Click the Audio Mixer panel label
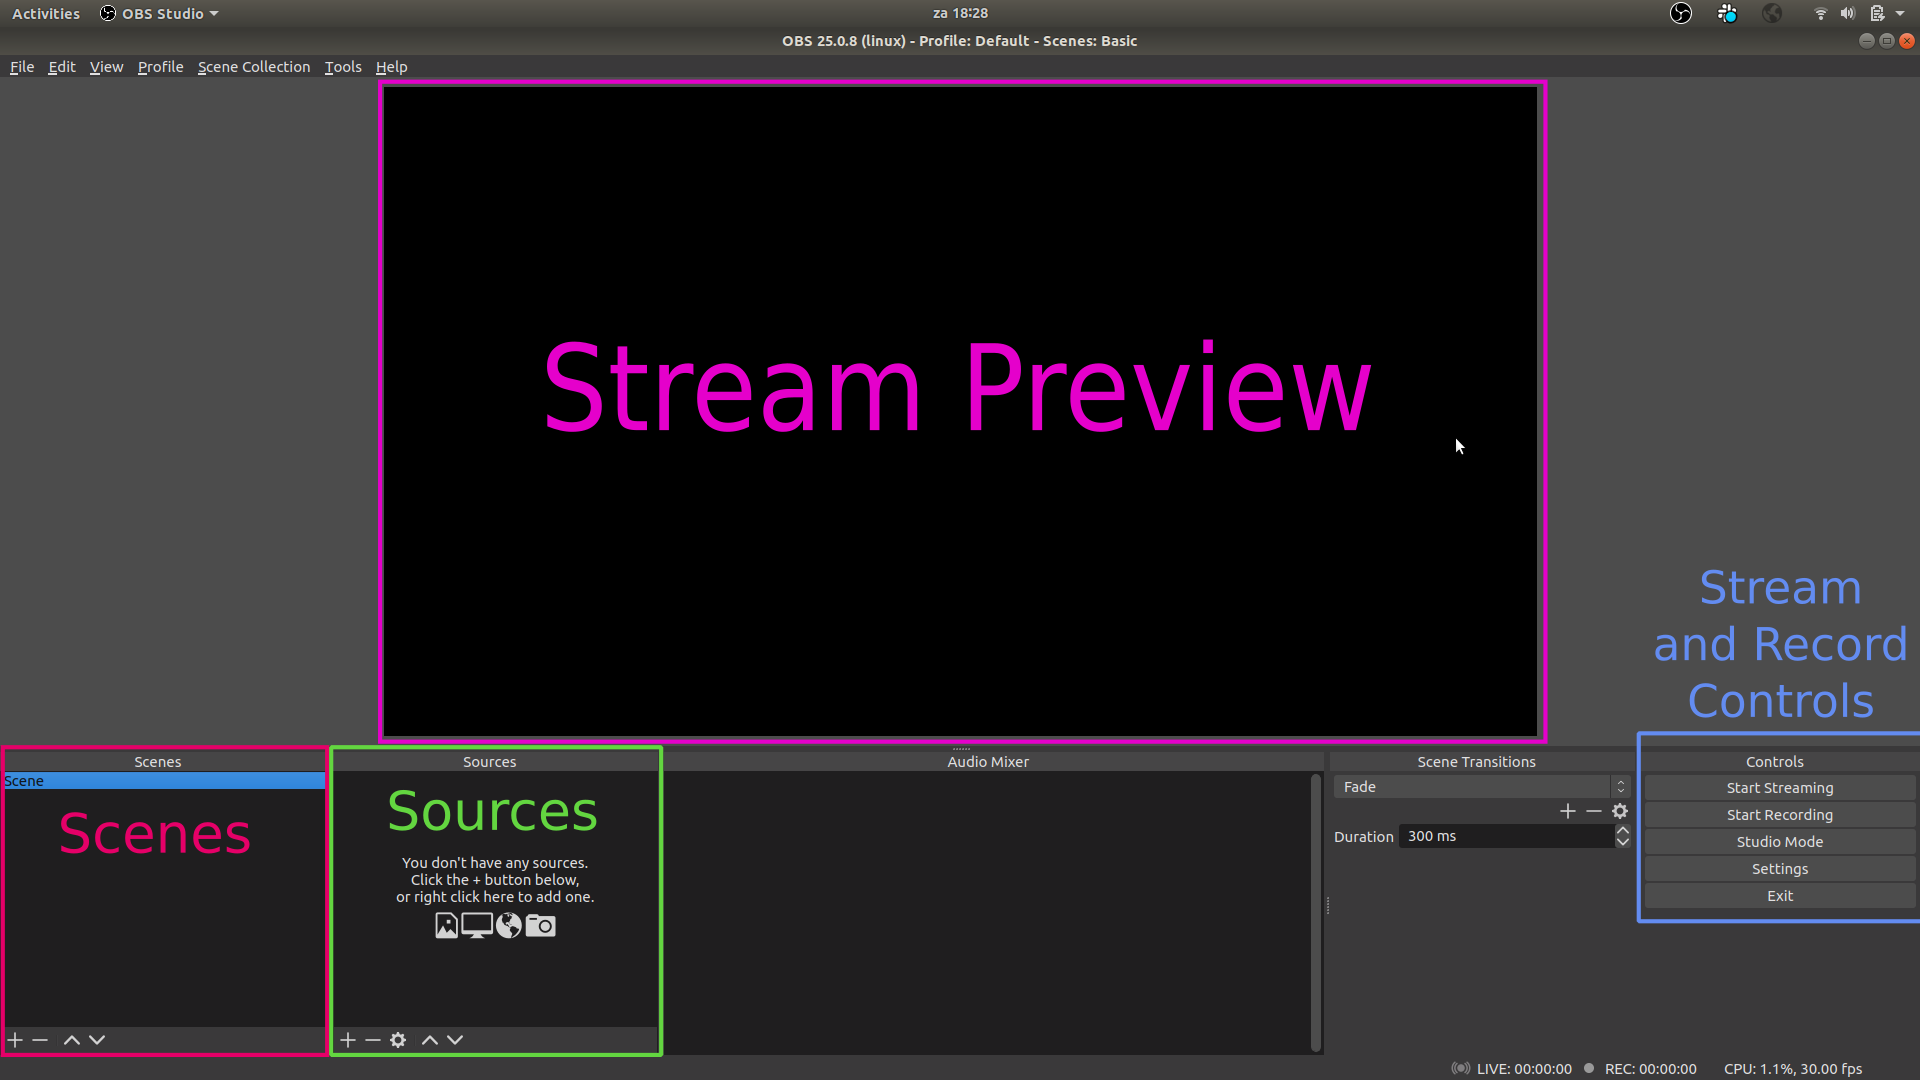 point(988,762)
